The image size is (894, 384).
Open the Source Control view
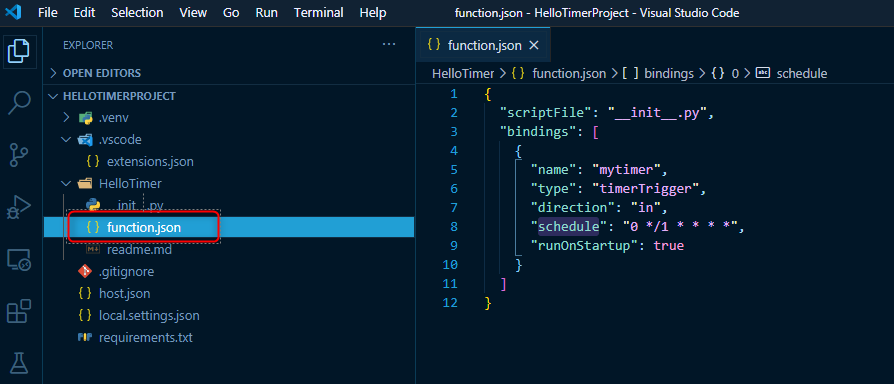click(18, 155)
